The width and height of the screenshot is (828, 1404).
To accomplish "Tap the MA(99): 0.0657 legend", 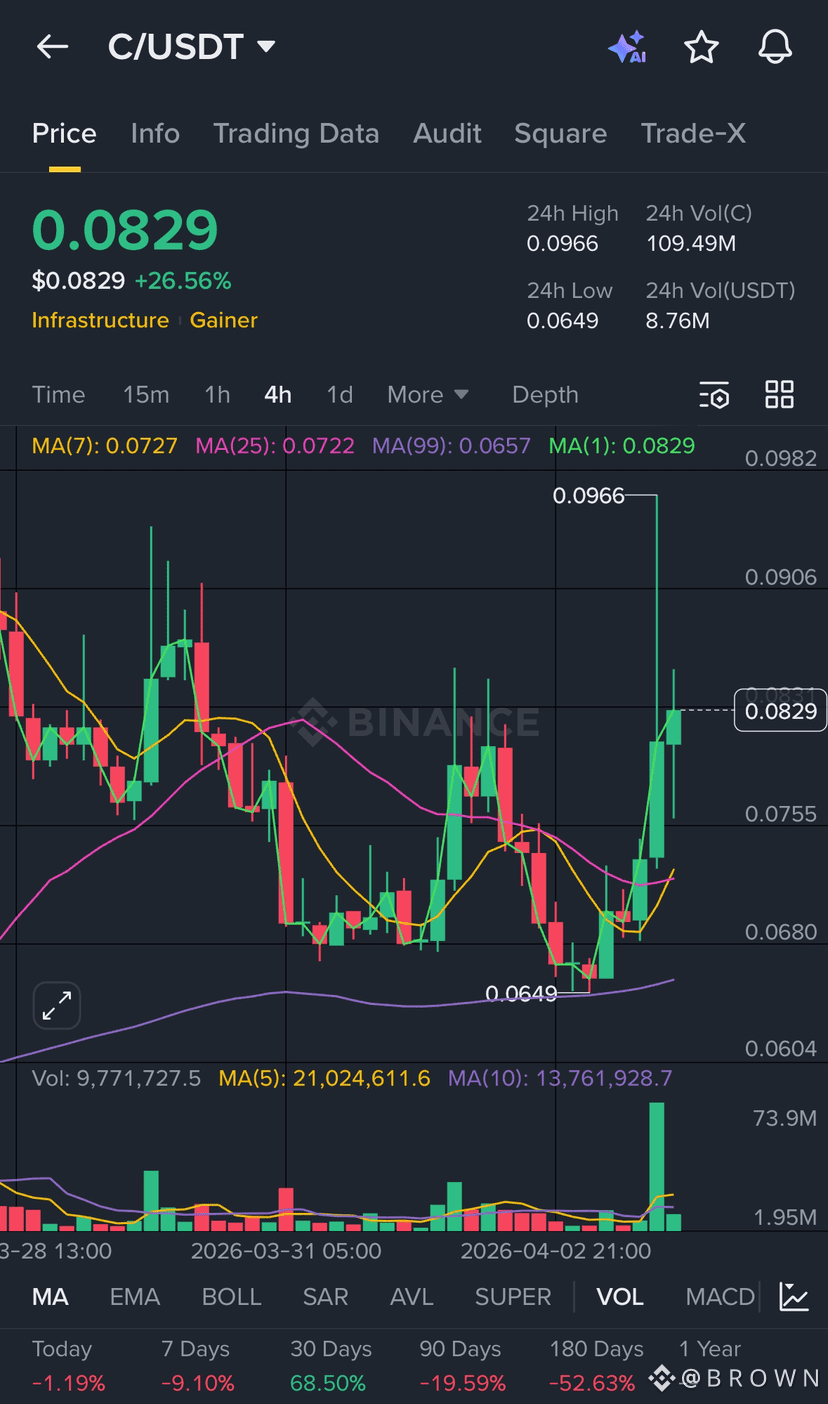I will 452,446.
